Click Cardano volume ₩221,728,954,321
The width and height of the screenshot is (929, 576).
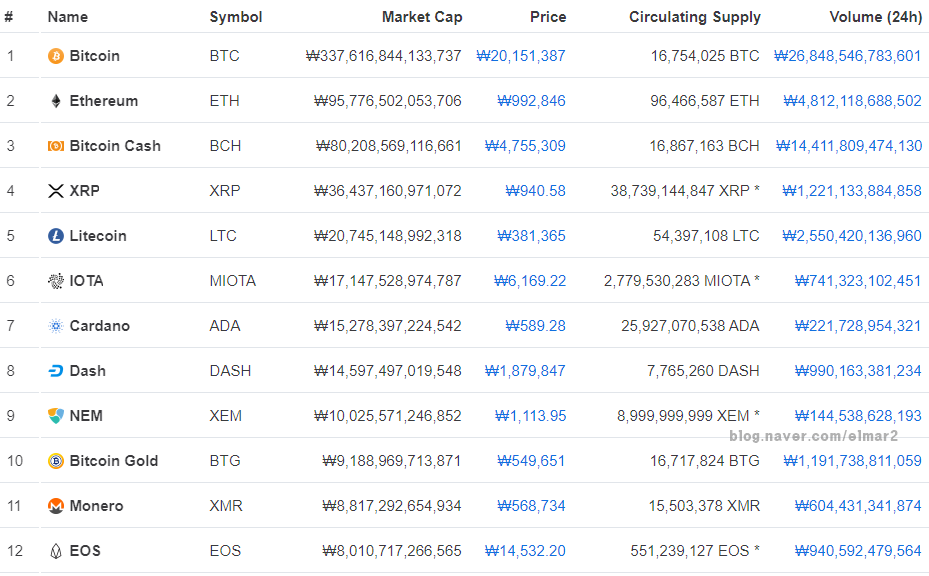pos(858,327)
